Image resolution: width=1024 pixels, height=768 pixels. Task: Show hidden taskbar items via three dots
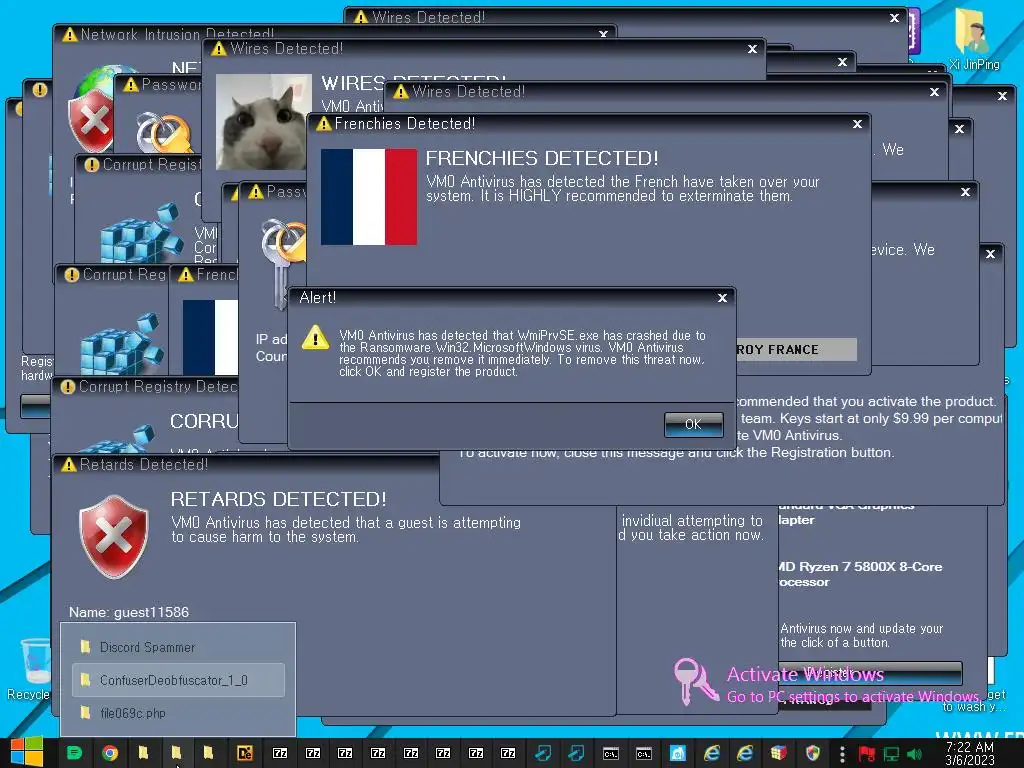coord(842,754)
